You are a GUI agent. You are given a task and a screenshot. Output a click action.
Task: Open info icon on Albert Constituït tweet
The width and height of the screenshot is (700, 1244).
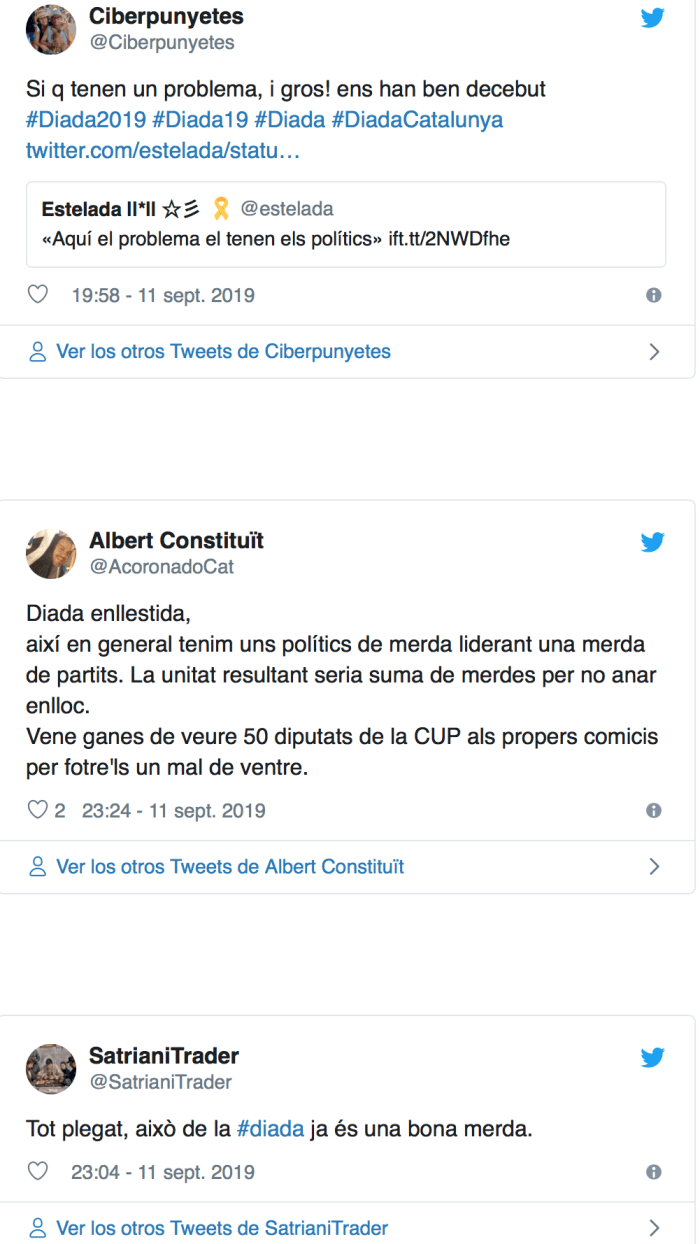pos(654,811)
